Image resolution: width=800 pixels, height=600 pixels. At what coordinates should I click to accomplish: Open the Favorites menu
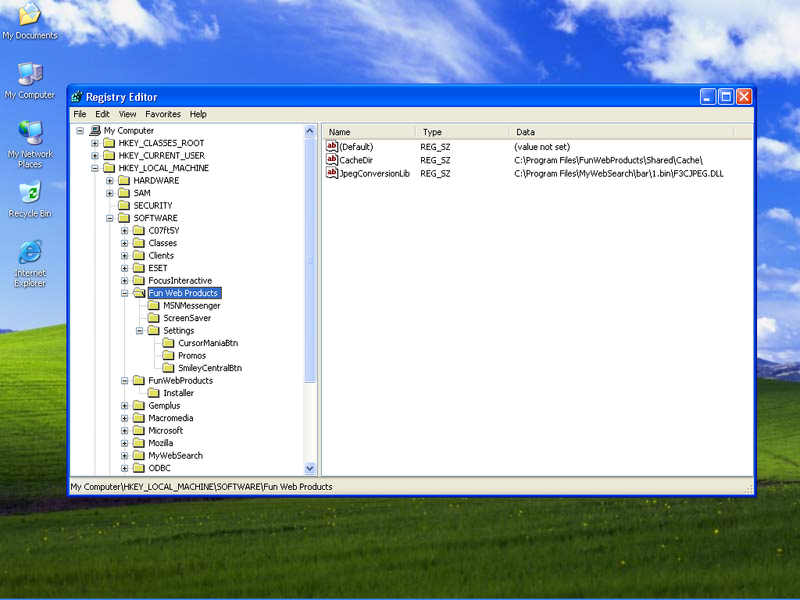click(x=163, y=114)
